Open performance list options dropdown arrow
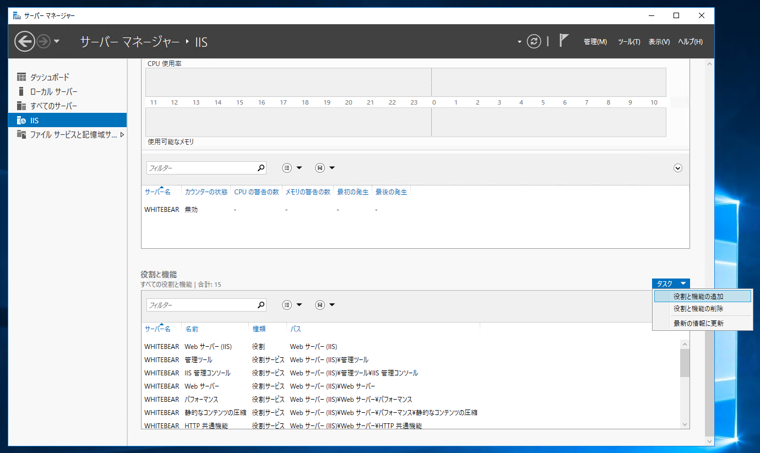760x453 pixels. 299,168
